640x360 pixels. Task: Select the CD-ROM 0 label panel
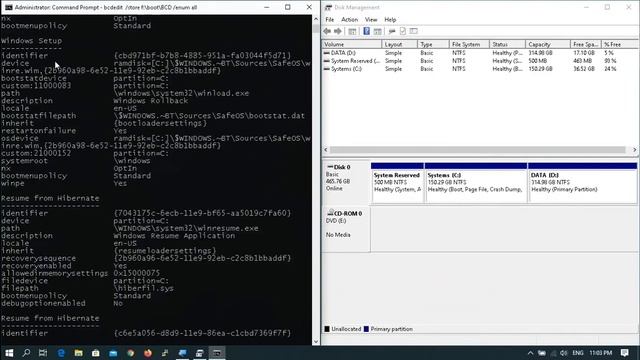click(346, 229)
